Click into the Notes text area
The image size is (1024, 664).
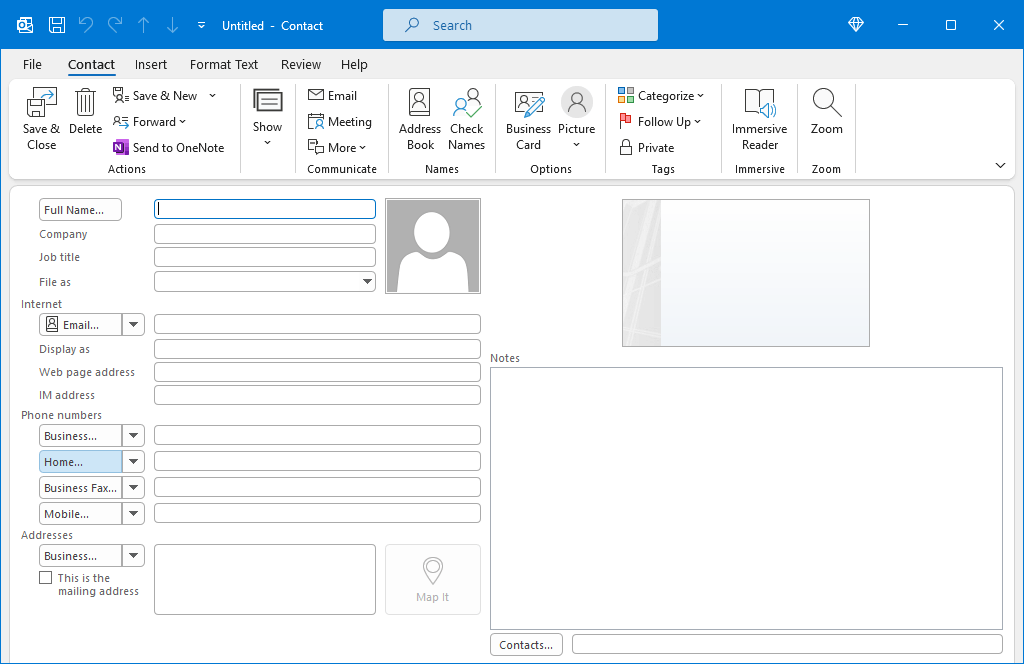[x=746, y=498]
